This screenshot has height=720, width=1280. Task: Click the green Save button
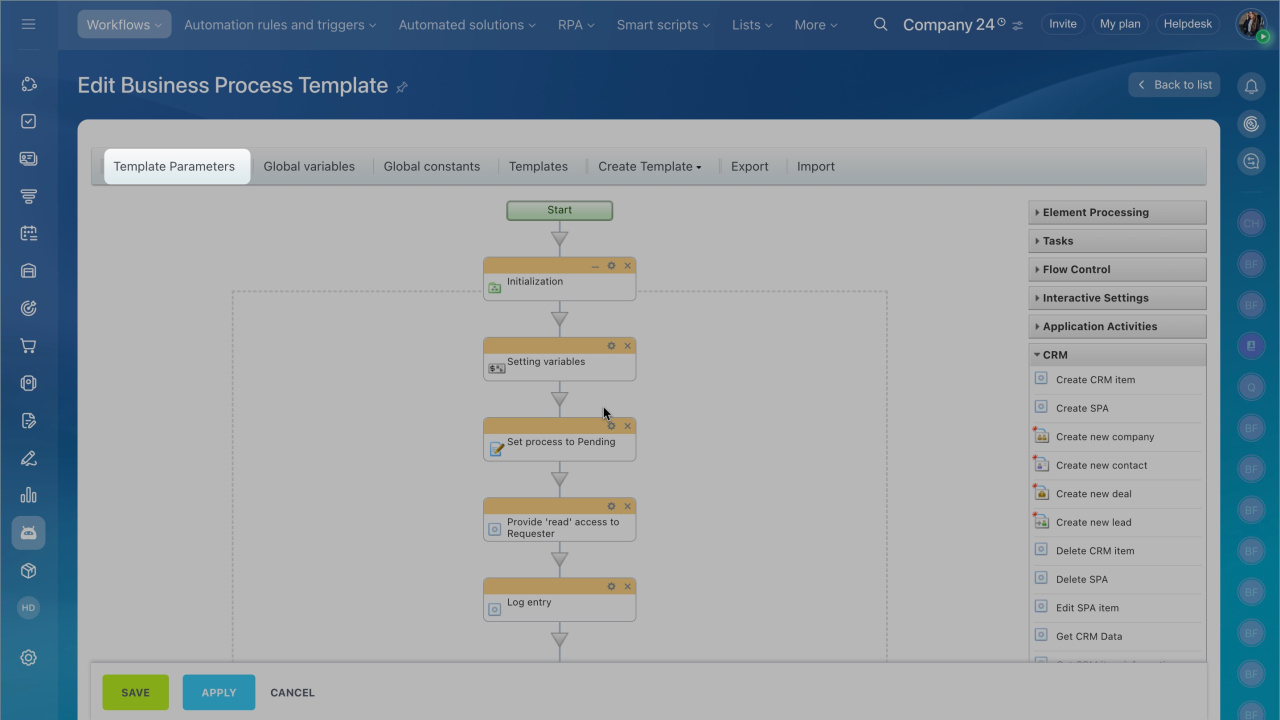coord(135,692)
